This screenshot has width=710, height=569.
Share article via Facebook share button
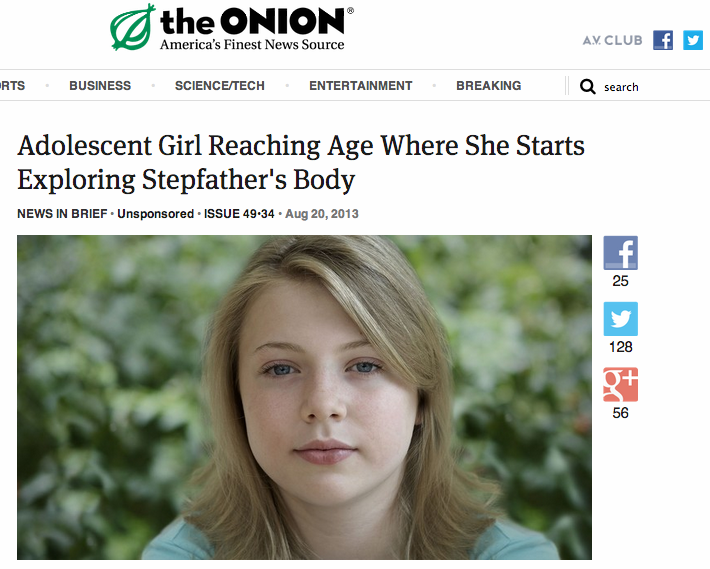click(x=620, y=253)
